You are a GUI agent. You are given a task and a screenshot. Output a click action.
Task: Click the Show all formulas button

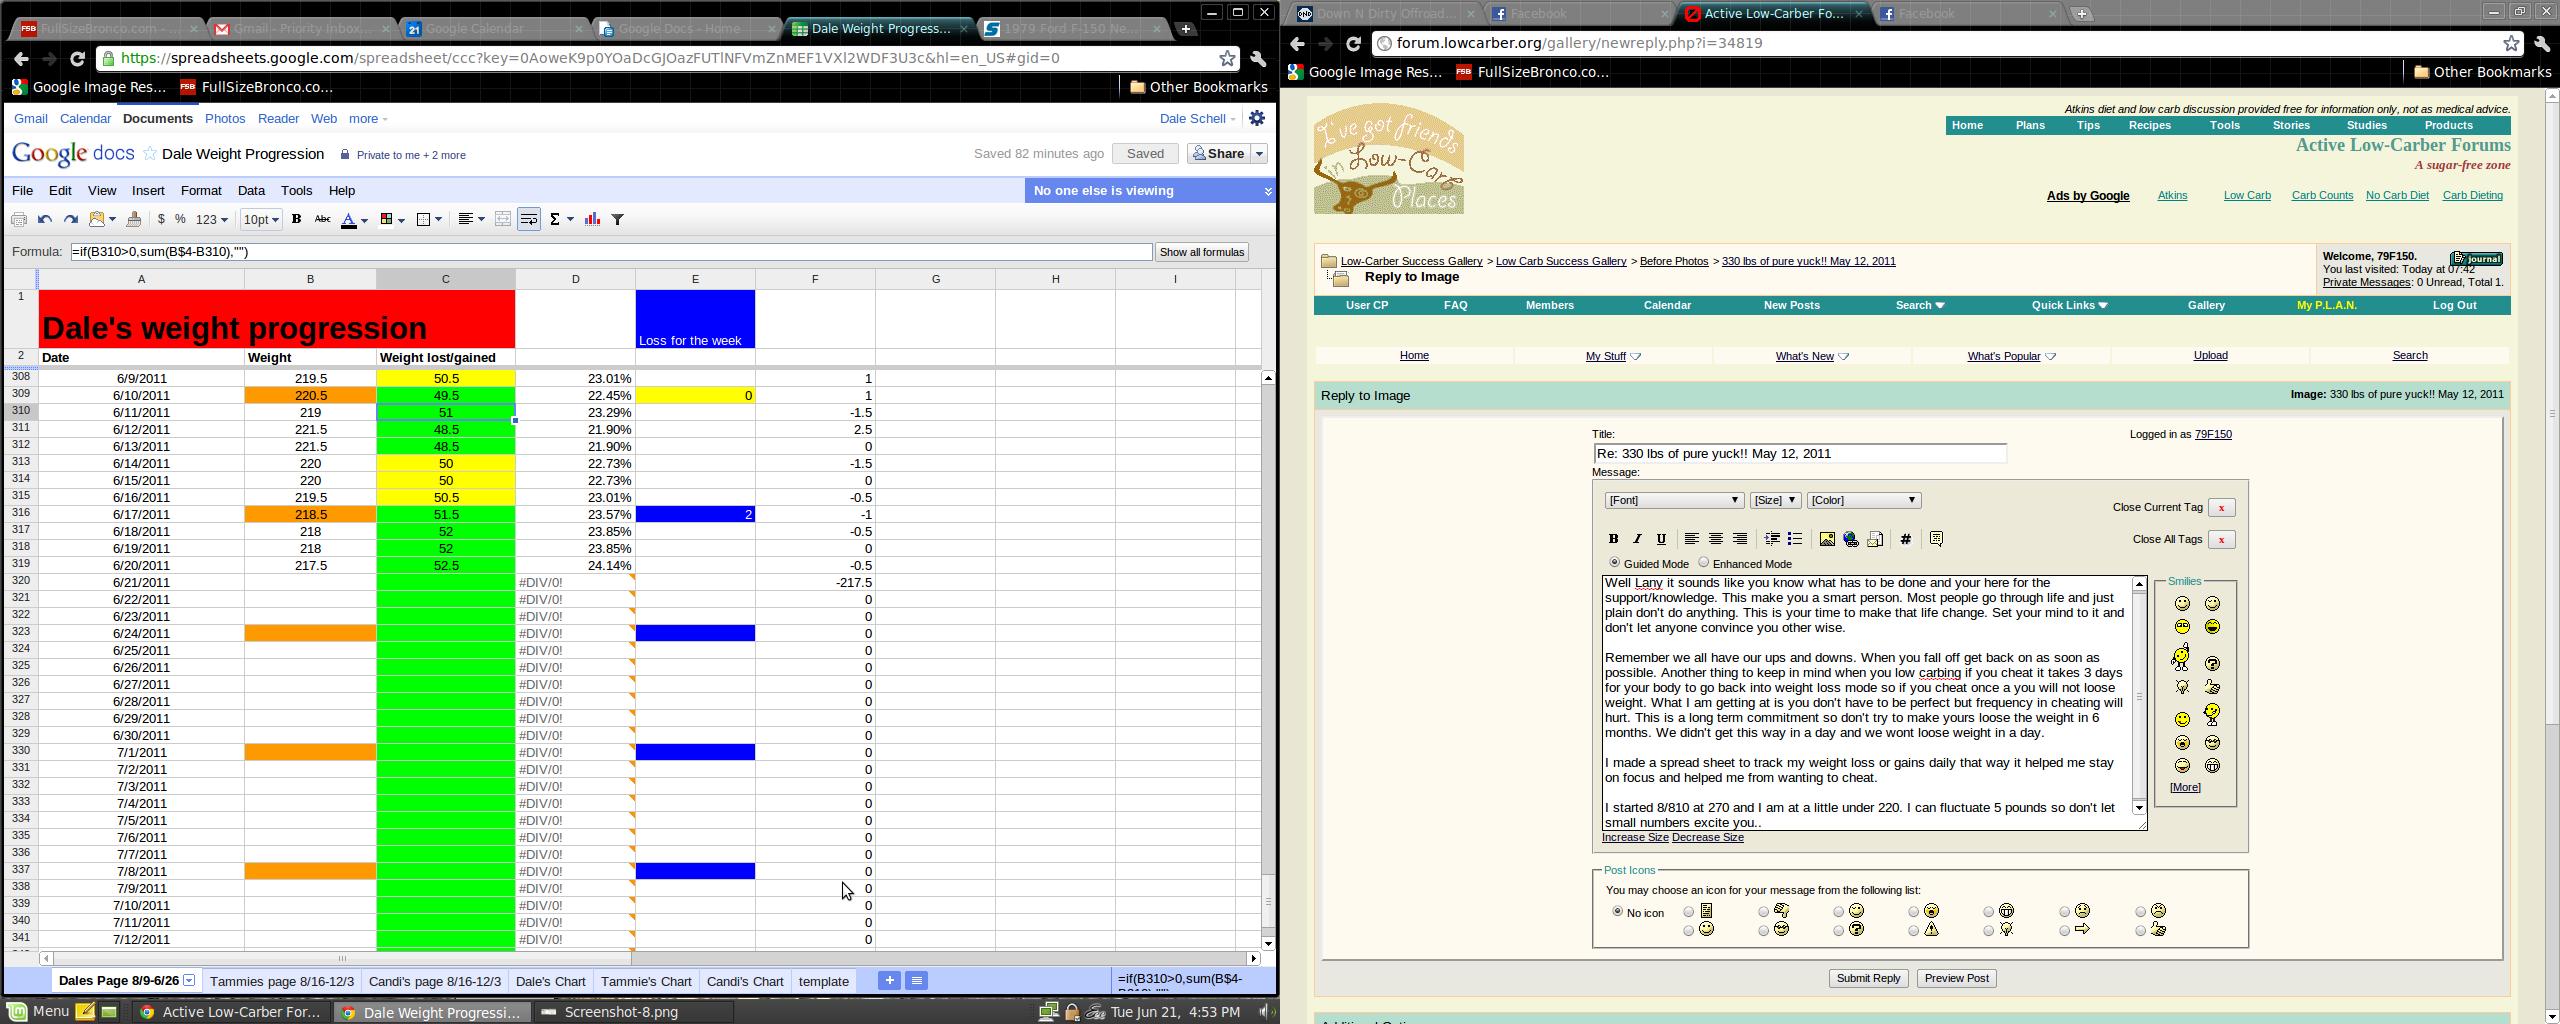tap(1201, 252)
